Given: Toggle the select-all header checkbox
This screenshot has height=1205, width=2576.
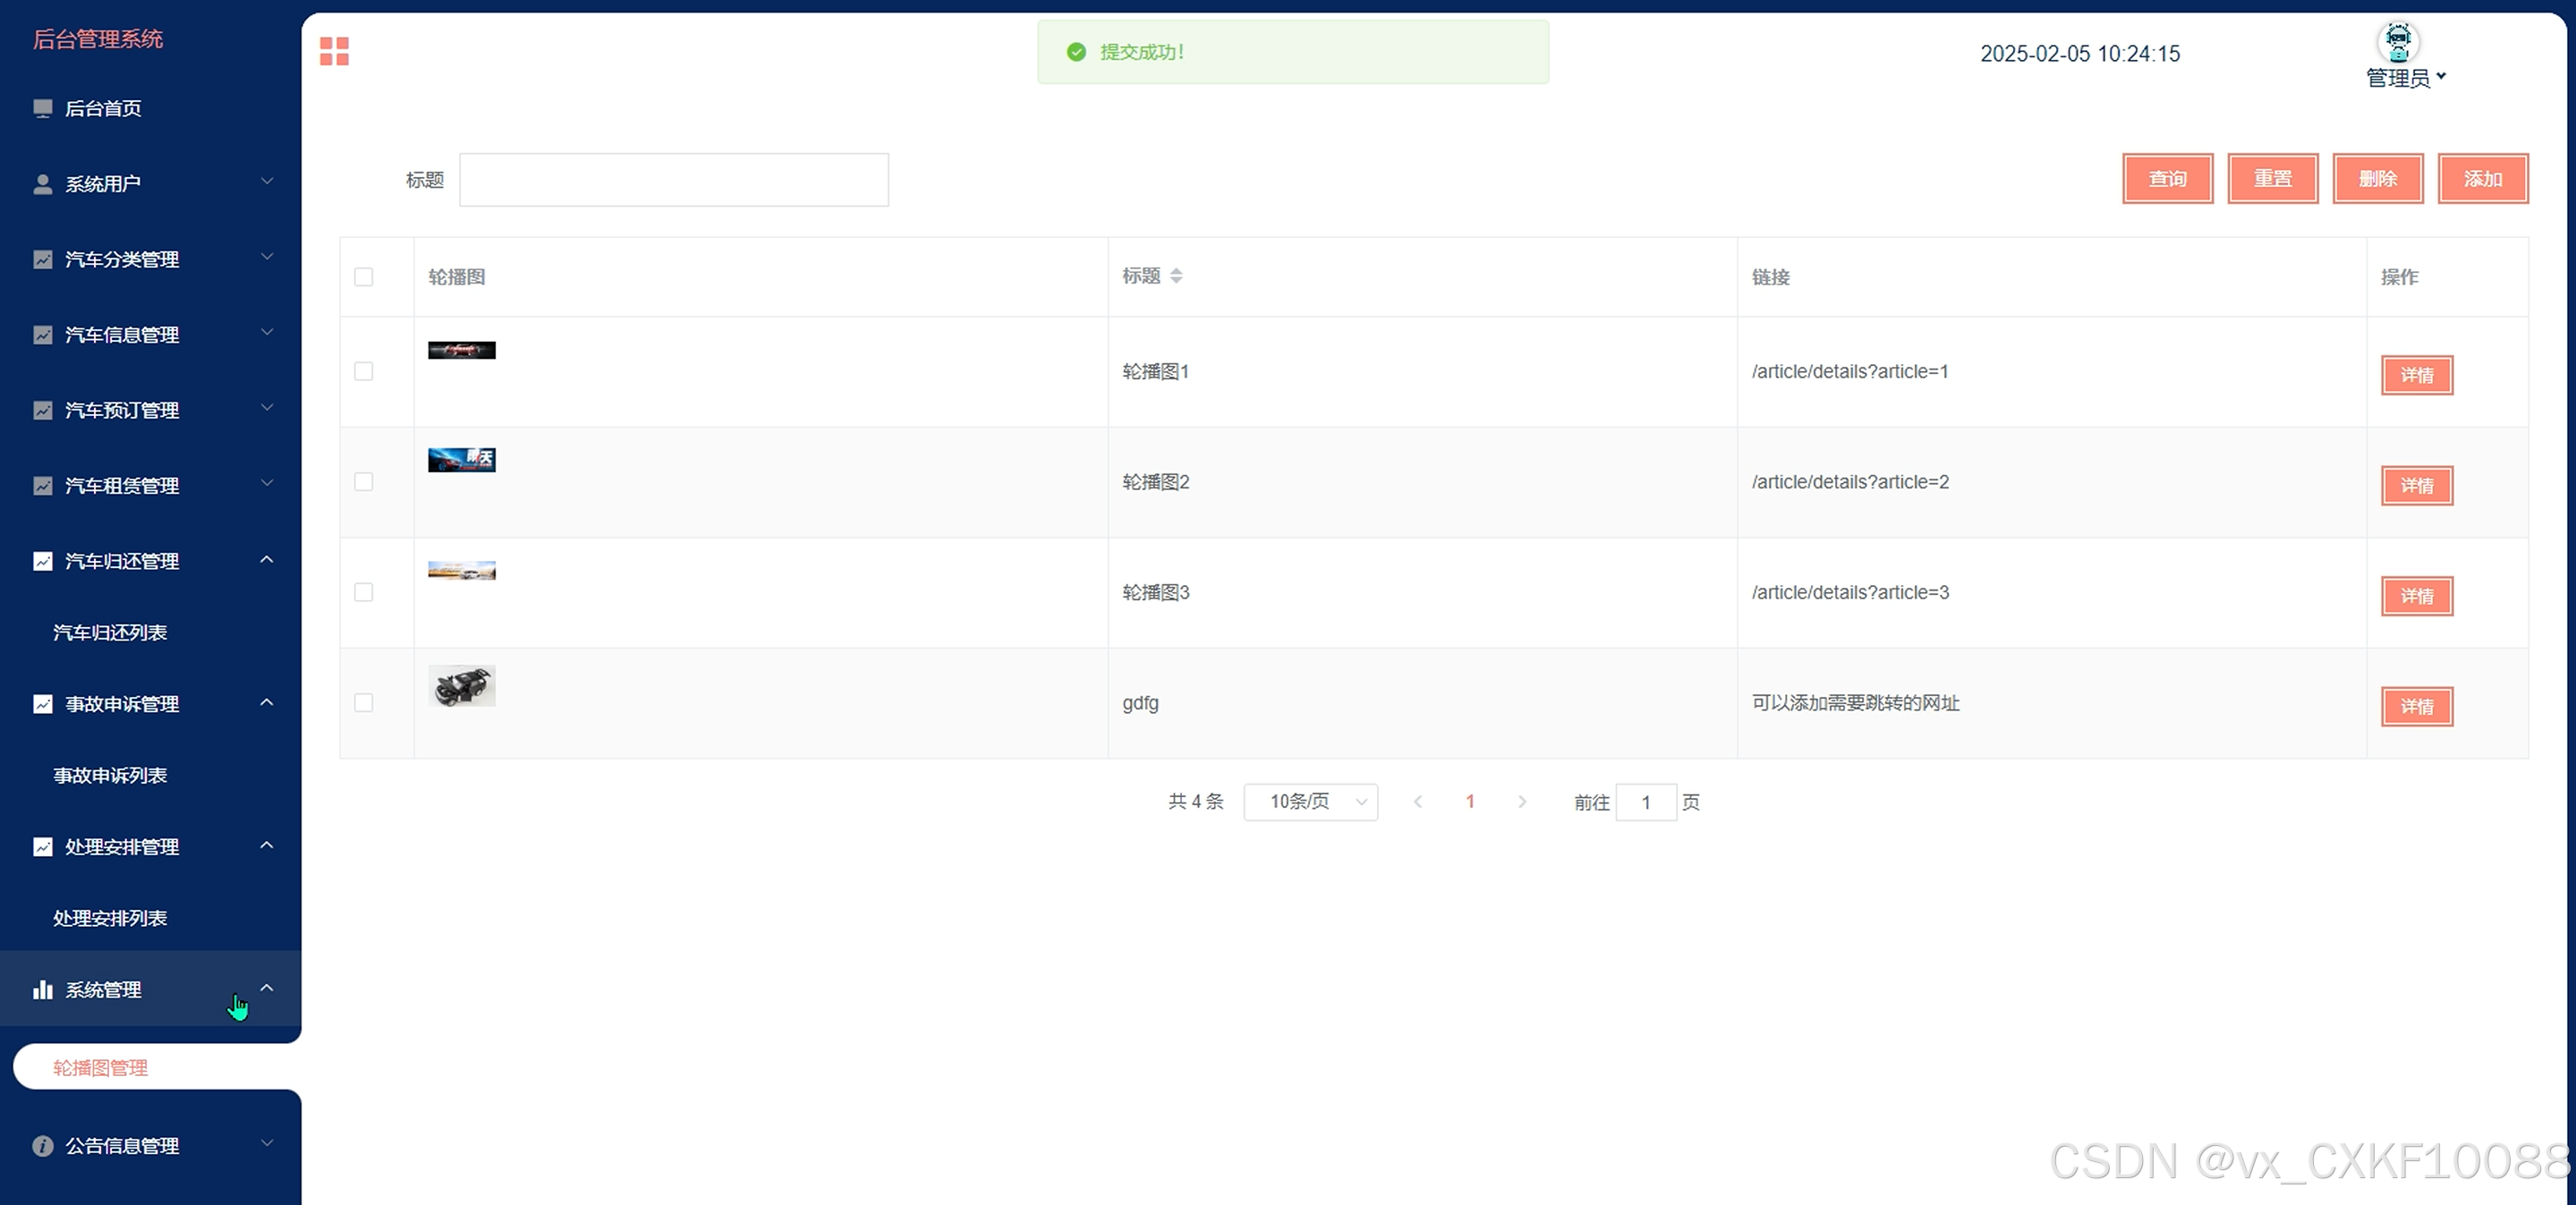Looking at the screenshot, I should [364, 277].
